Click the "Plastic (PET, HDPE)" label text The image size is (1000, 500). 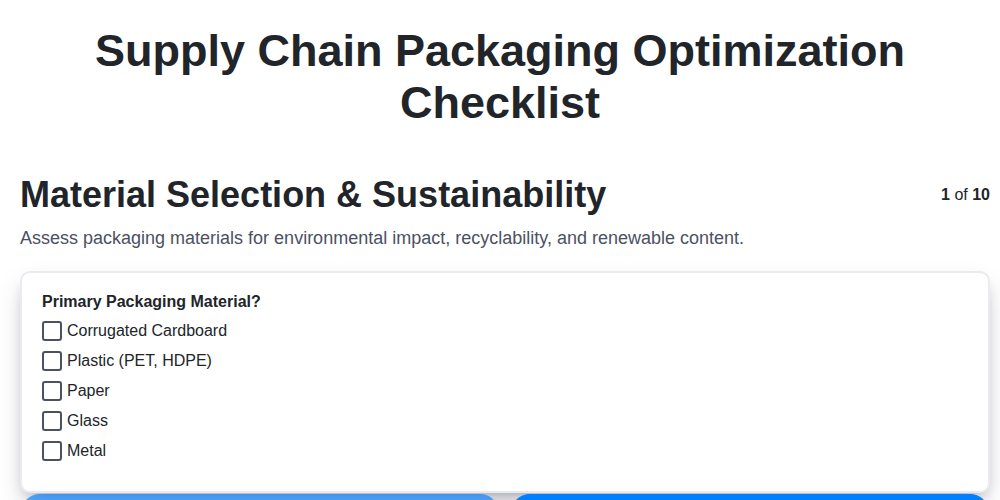(139, 361)
